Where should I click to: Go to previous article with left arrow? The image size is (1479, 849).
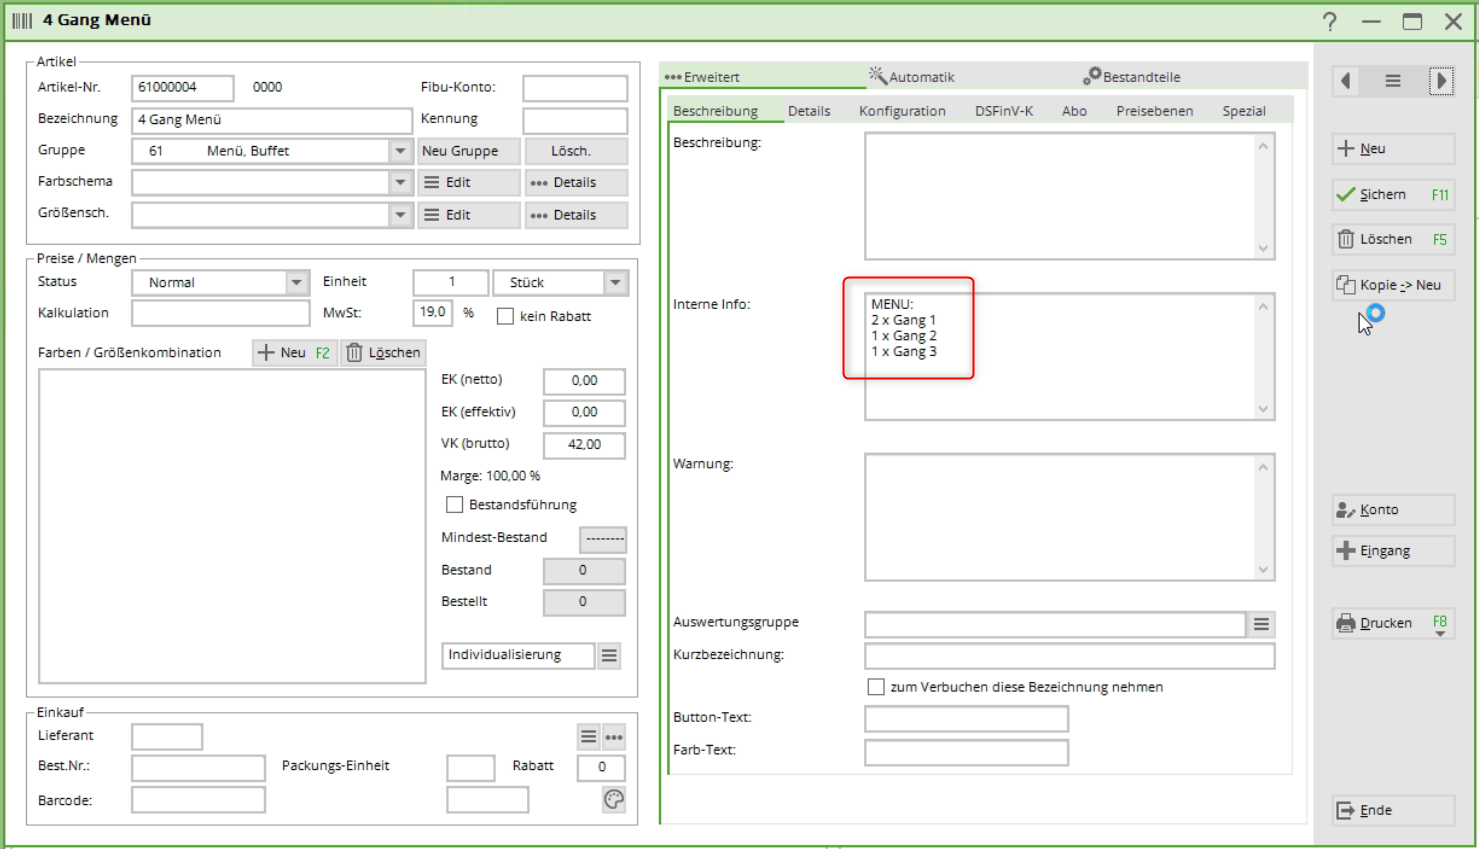point(1346,81)
